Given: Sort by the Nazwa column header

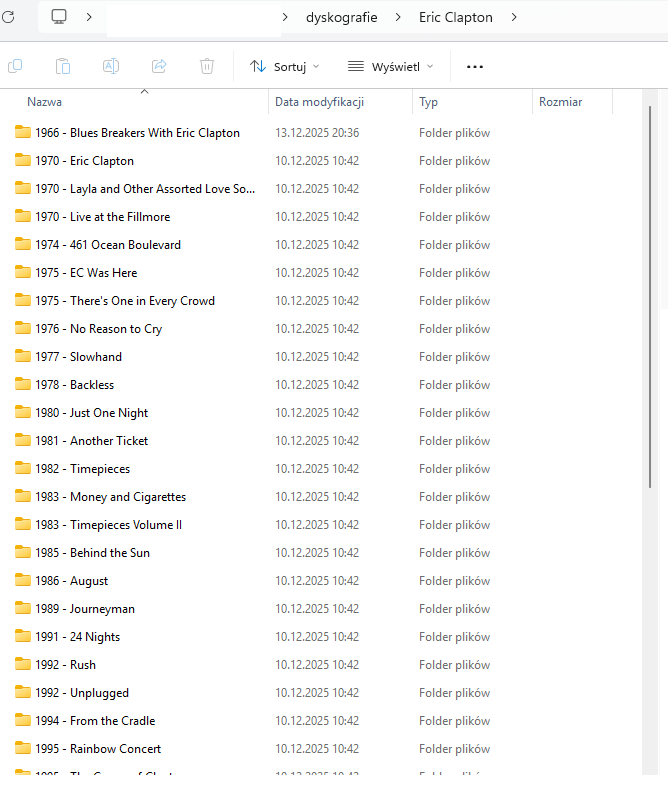Looking at the screenshot, I should coord(45,102).
